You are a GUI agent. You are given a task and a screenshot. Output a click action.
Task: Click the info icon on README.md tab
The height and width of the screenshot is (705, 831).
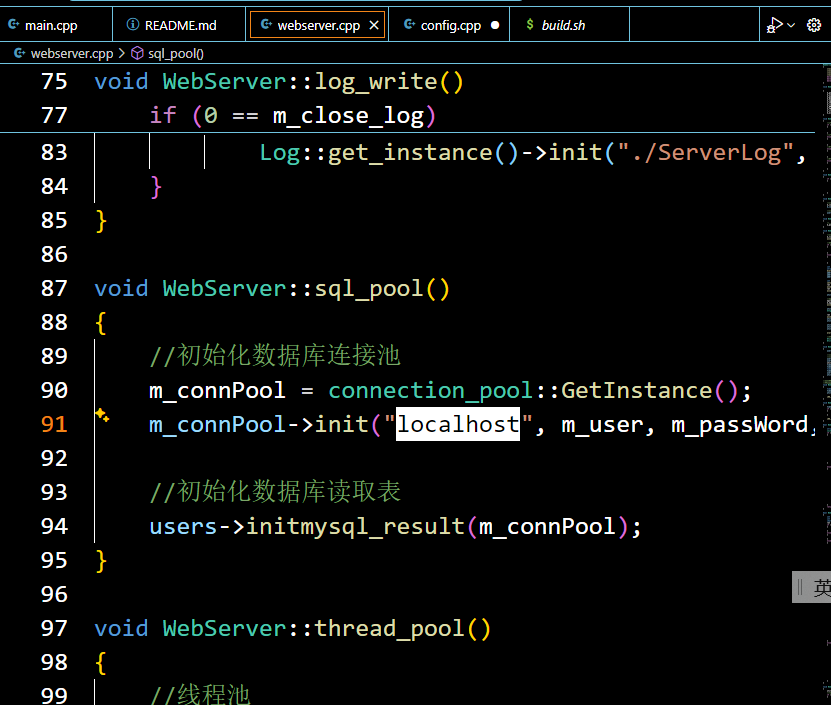tap(132, 24)
